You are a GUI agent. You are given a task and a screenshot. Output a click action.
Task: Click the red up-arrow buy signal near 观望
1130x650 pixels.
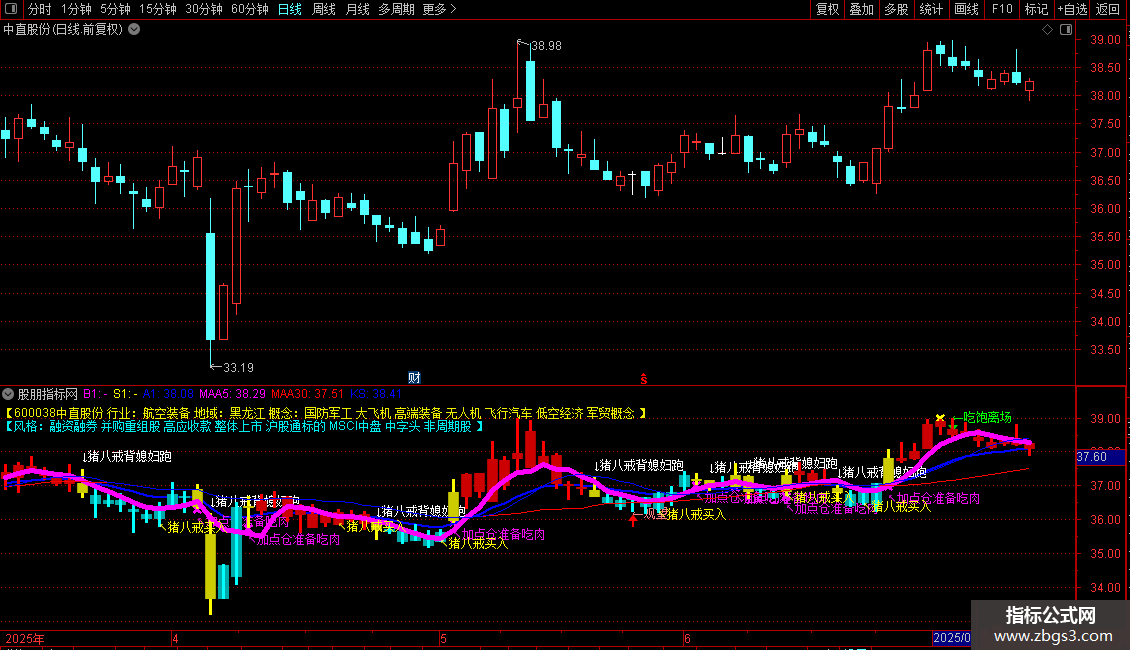pyautogui.click(x=633, y=520)
